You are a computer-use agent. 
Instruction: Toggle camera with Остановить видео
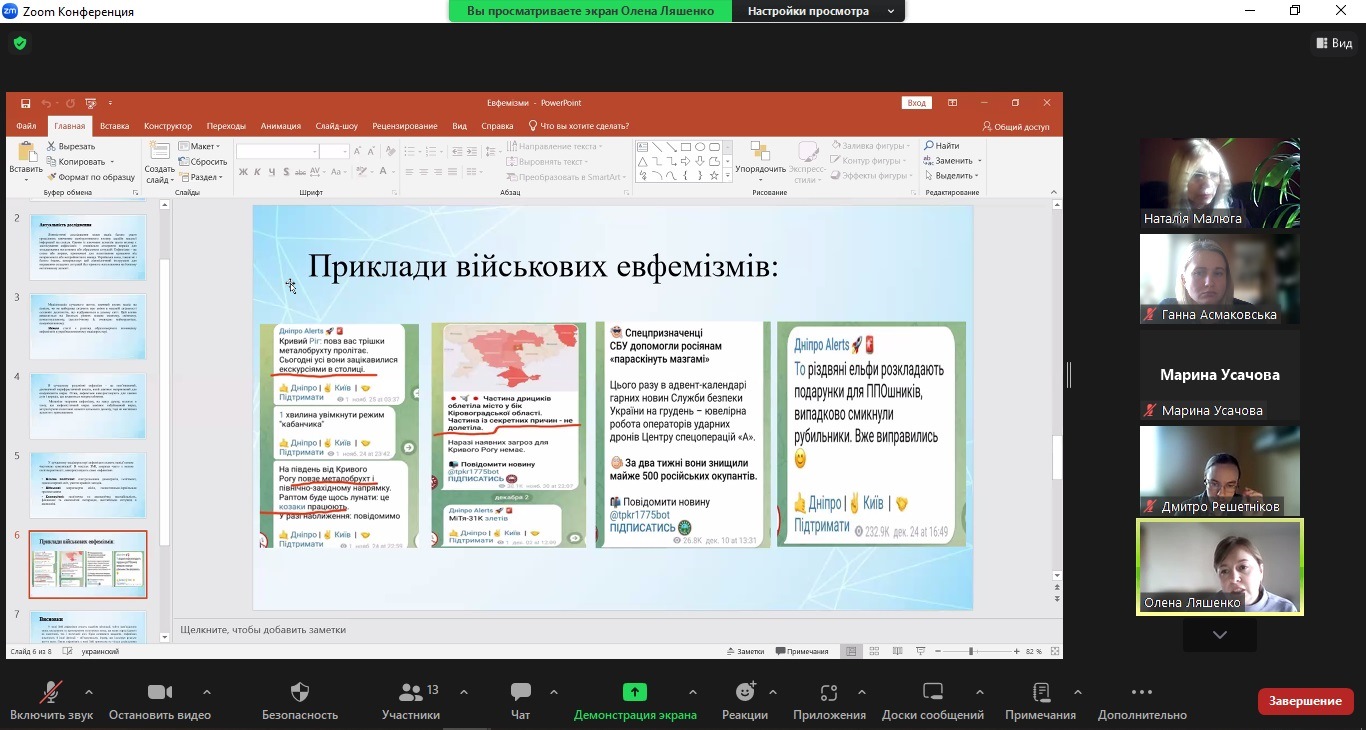160,692
